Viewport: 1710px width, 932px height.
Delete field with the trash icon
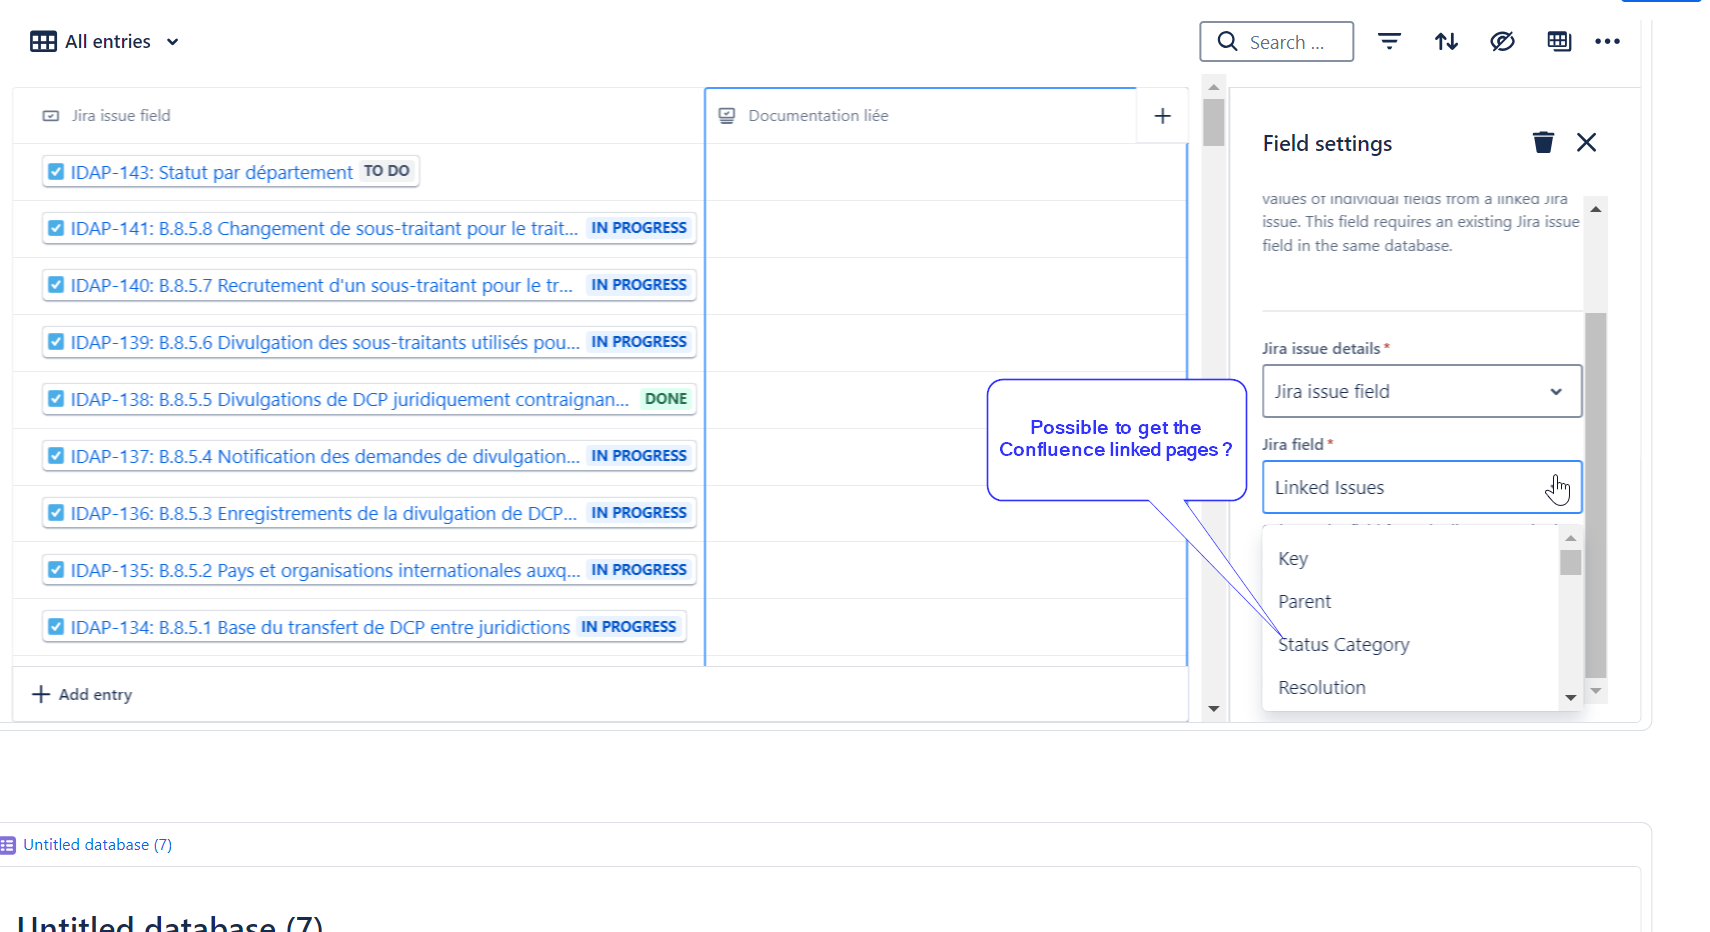point(1543,142)
